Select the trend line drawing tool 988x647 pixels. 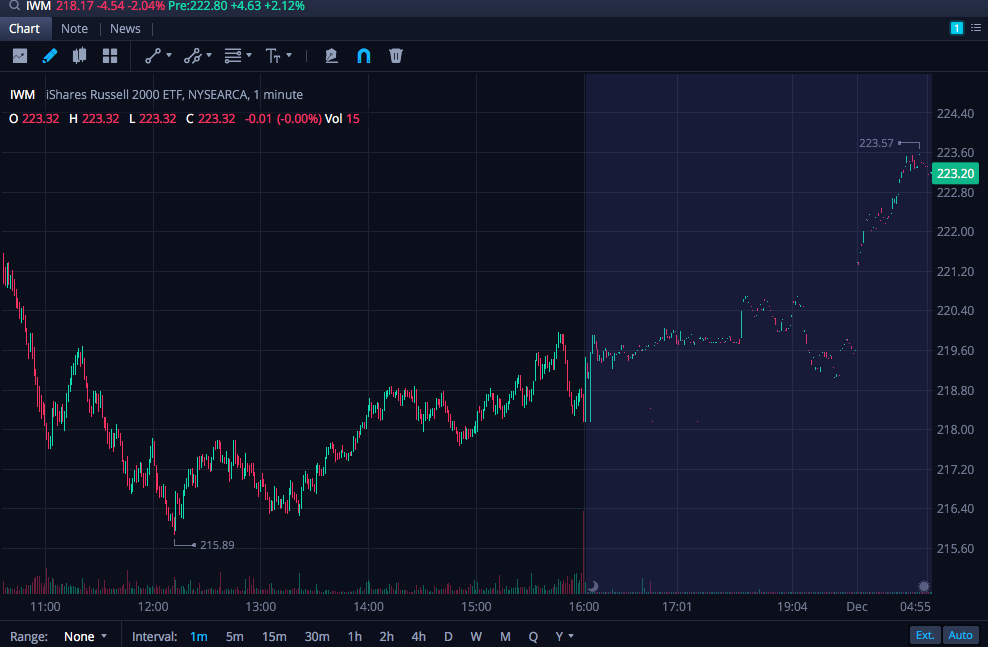[x=153, y=56]
